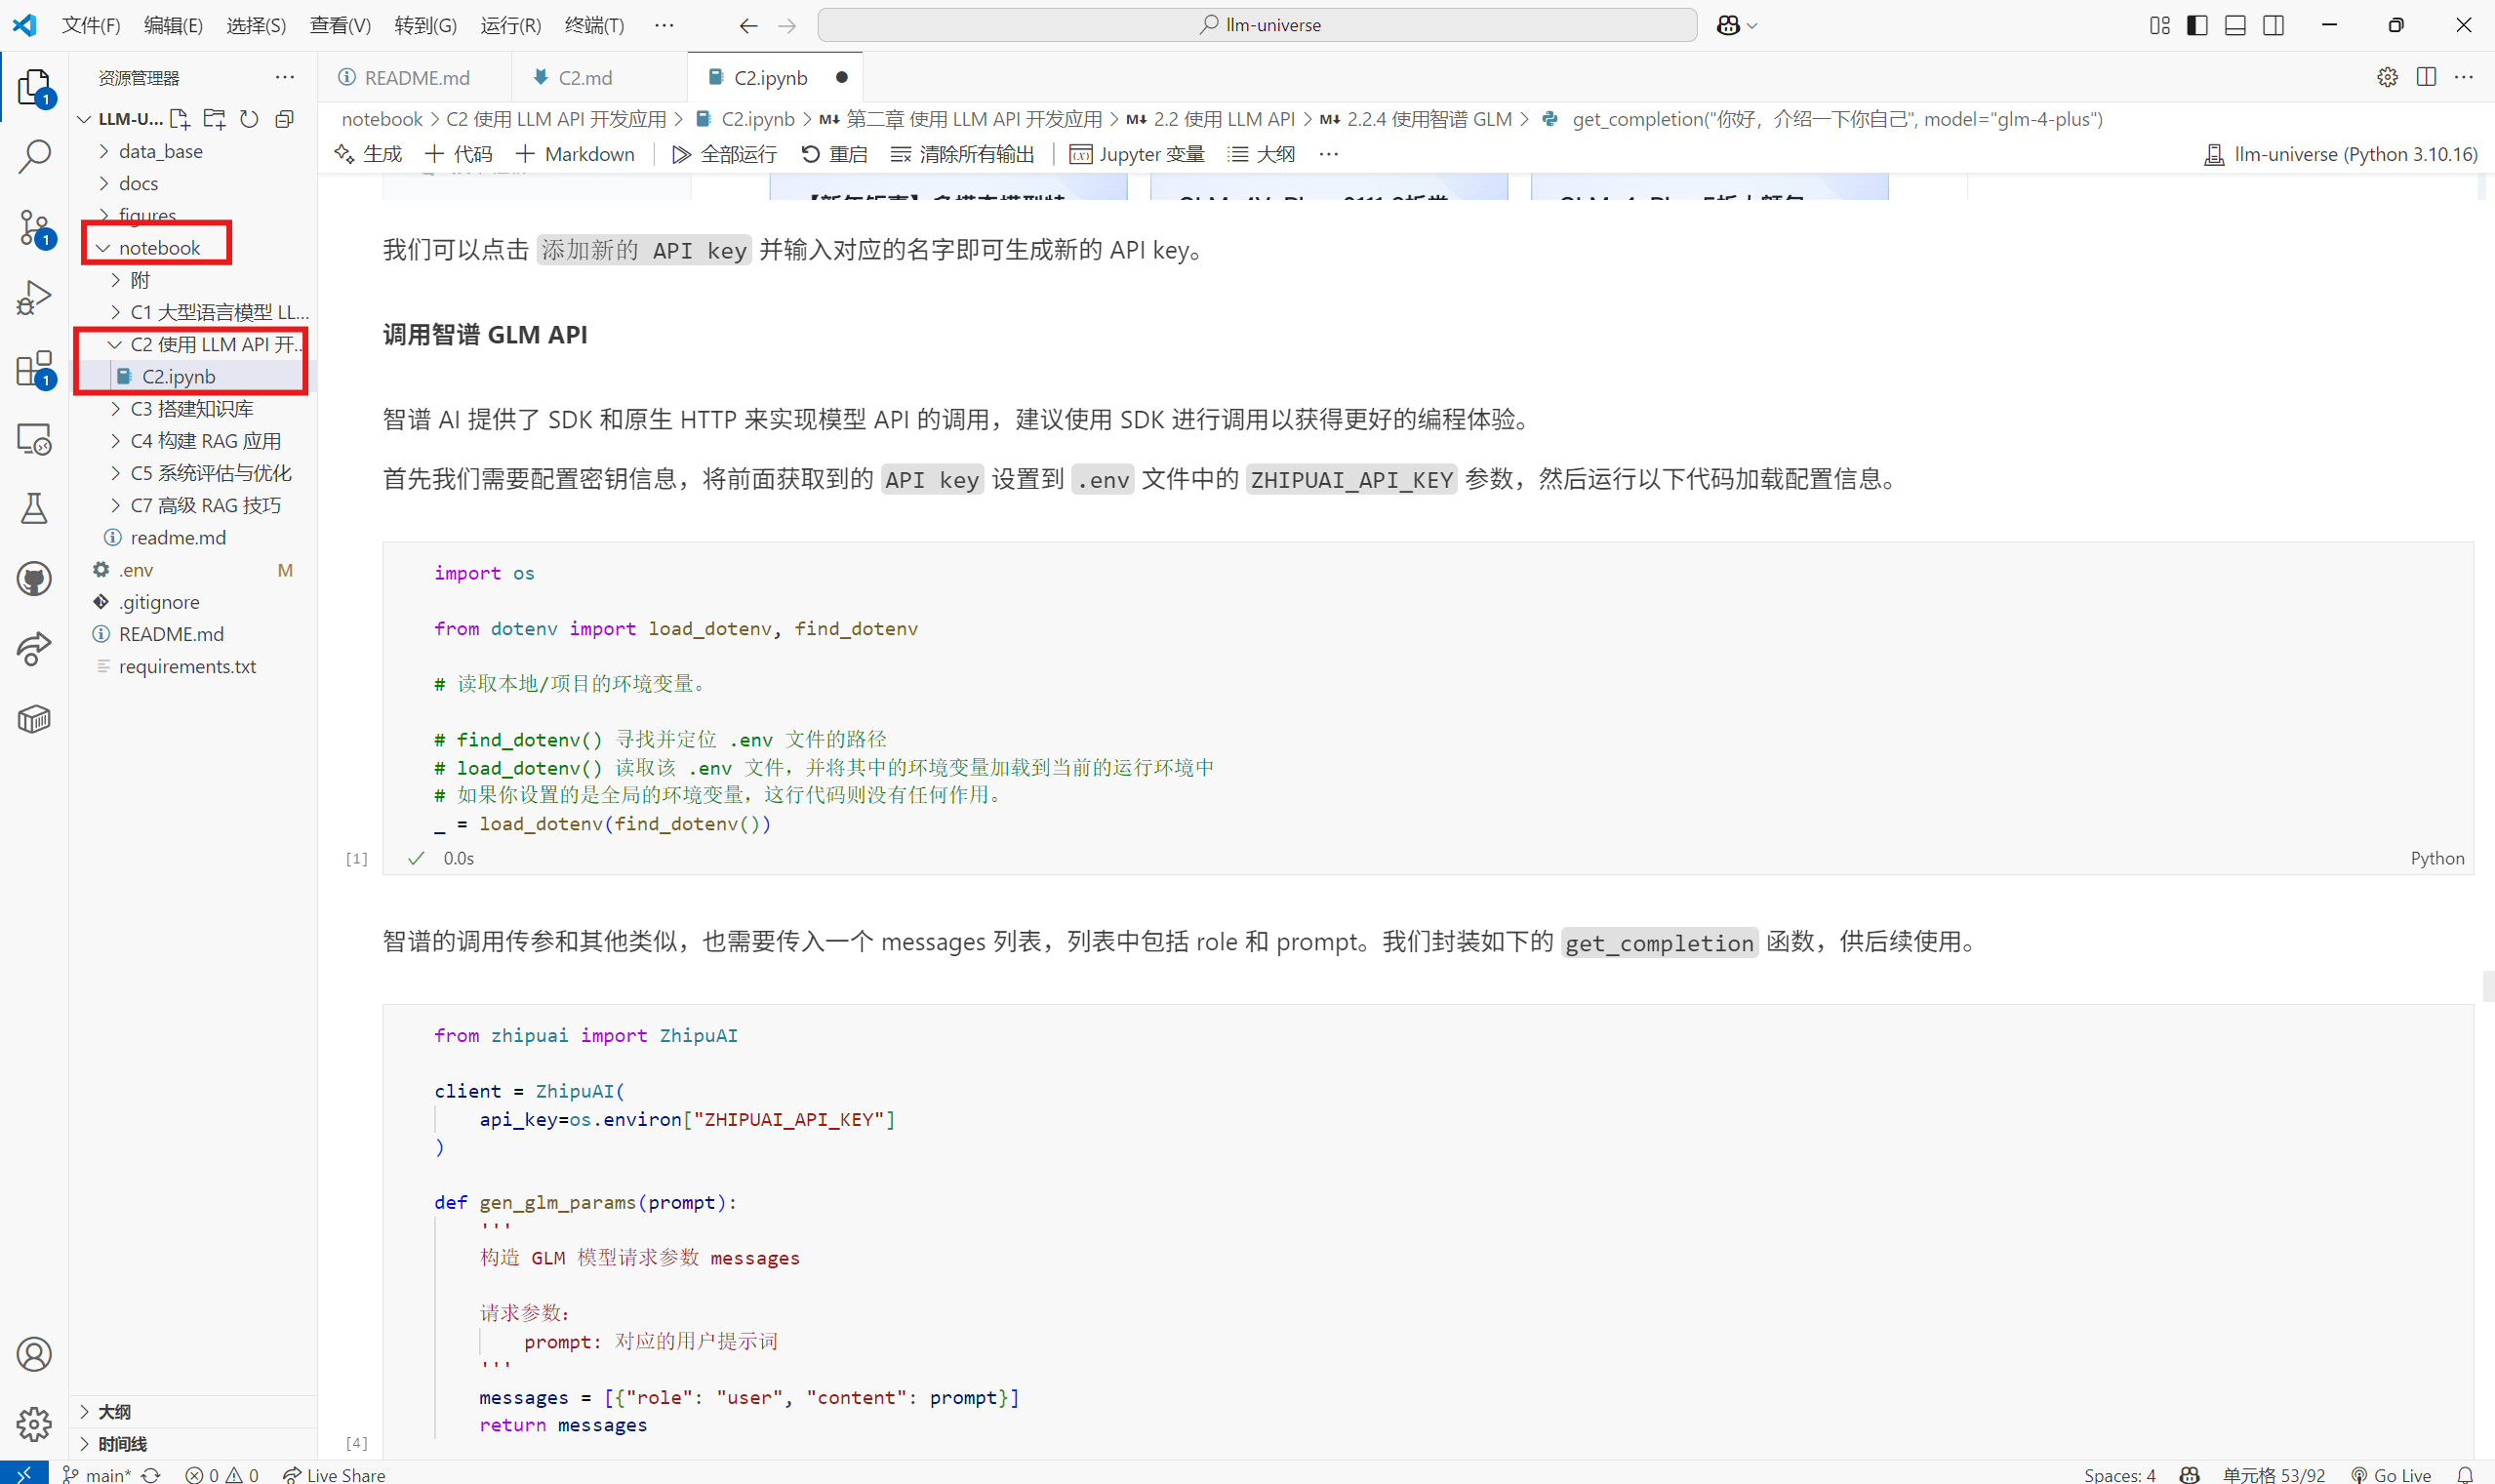2495x1484 pixels.
Task: Open the Testing beaker view
Action: click(37, 509)
